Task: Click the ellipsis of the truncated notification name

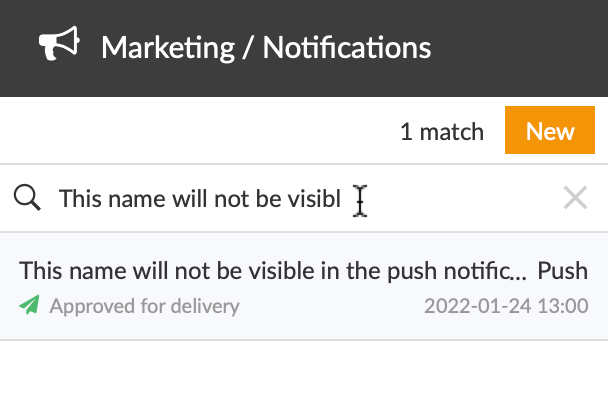Action: tap(519, 272)
